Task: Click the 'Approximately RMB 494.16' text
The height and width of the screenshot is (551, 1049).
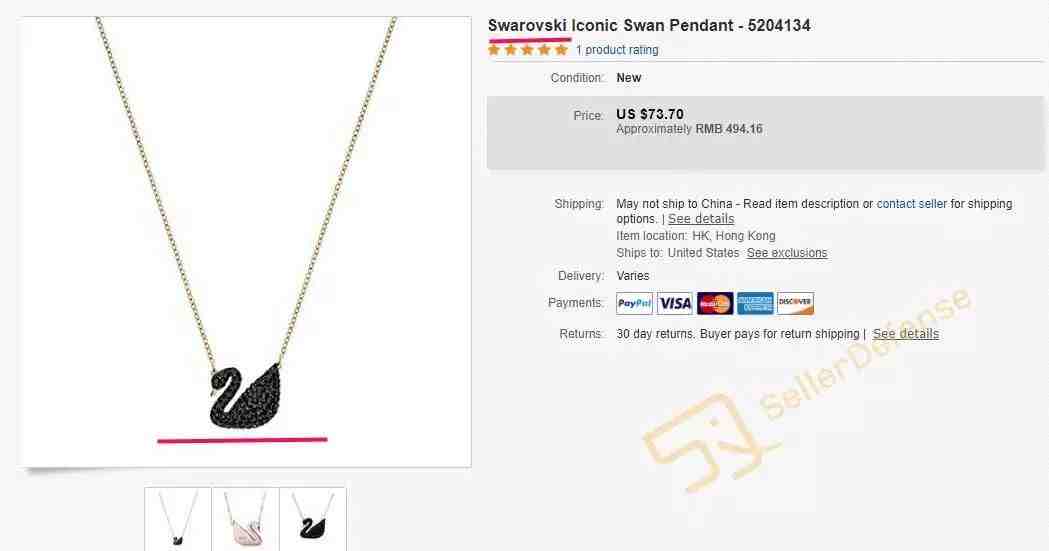Action: tap(689, 128)
